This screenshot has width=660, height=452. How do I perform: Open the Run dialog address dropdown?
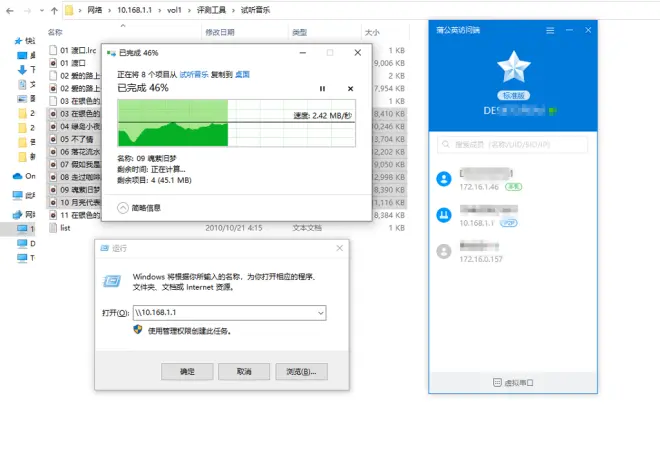(x=319, y=313)
